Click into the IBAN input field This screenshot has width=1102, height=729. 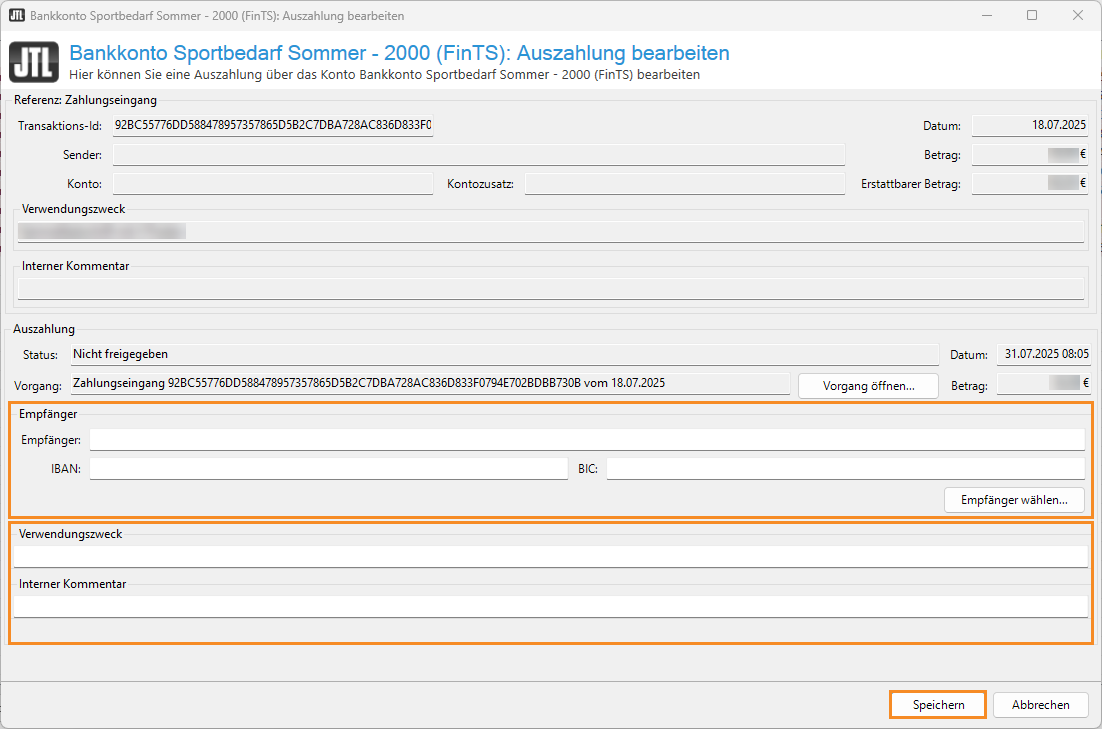pyautogui.click(x=328, y=469)
